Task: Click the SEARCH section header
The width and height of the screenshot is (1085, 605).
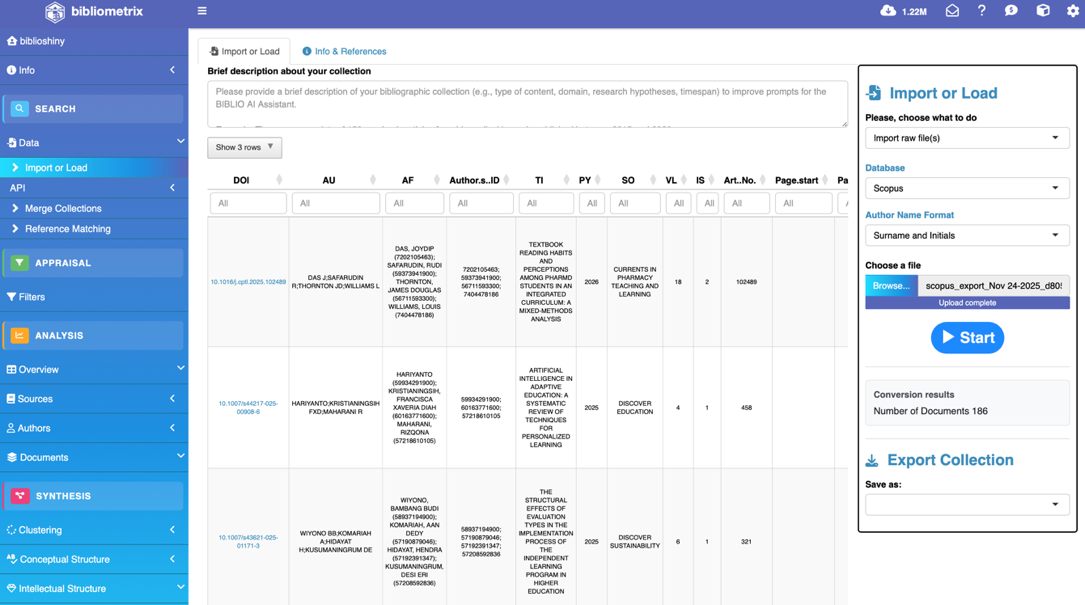Action: (93, 109)
